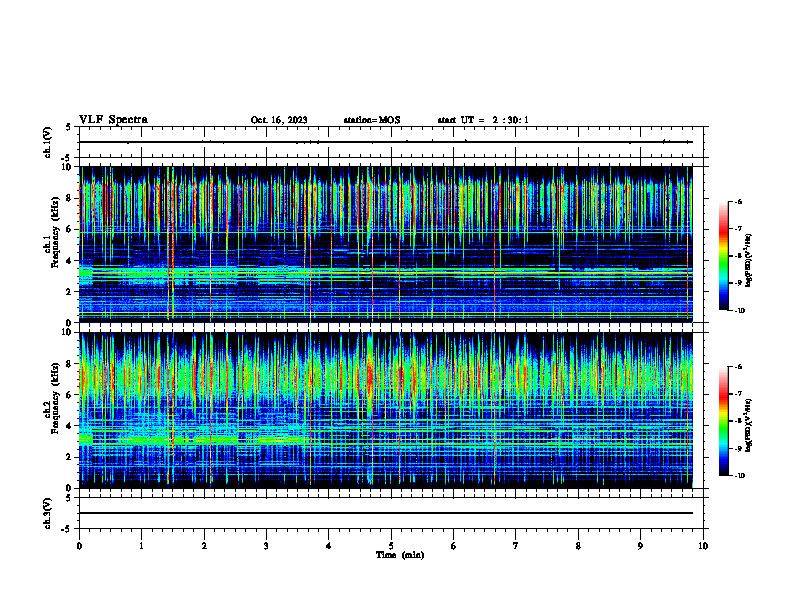Select the ch.1 "Frequency (kHz)" axis label
This screenshot has width=792, height=612.
coord(55,232)
